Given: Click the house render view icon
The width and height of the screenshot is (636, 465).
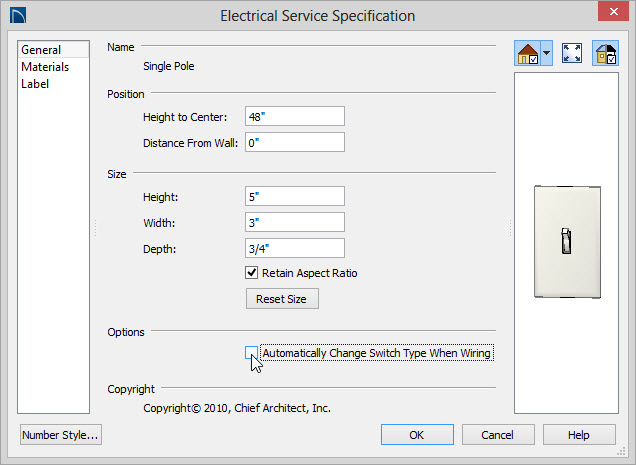Looking at the screenshot, I should coord(527,53).
